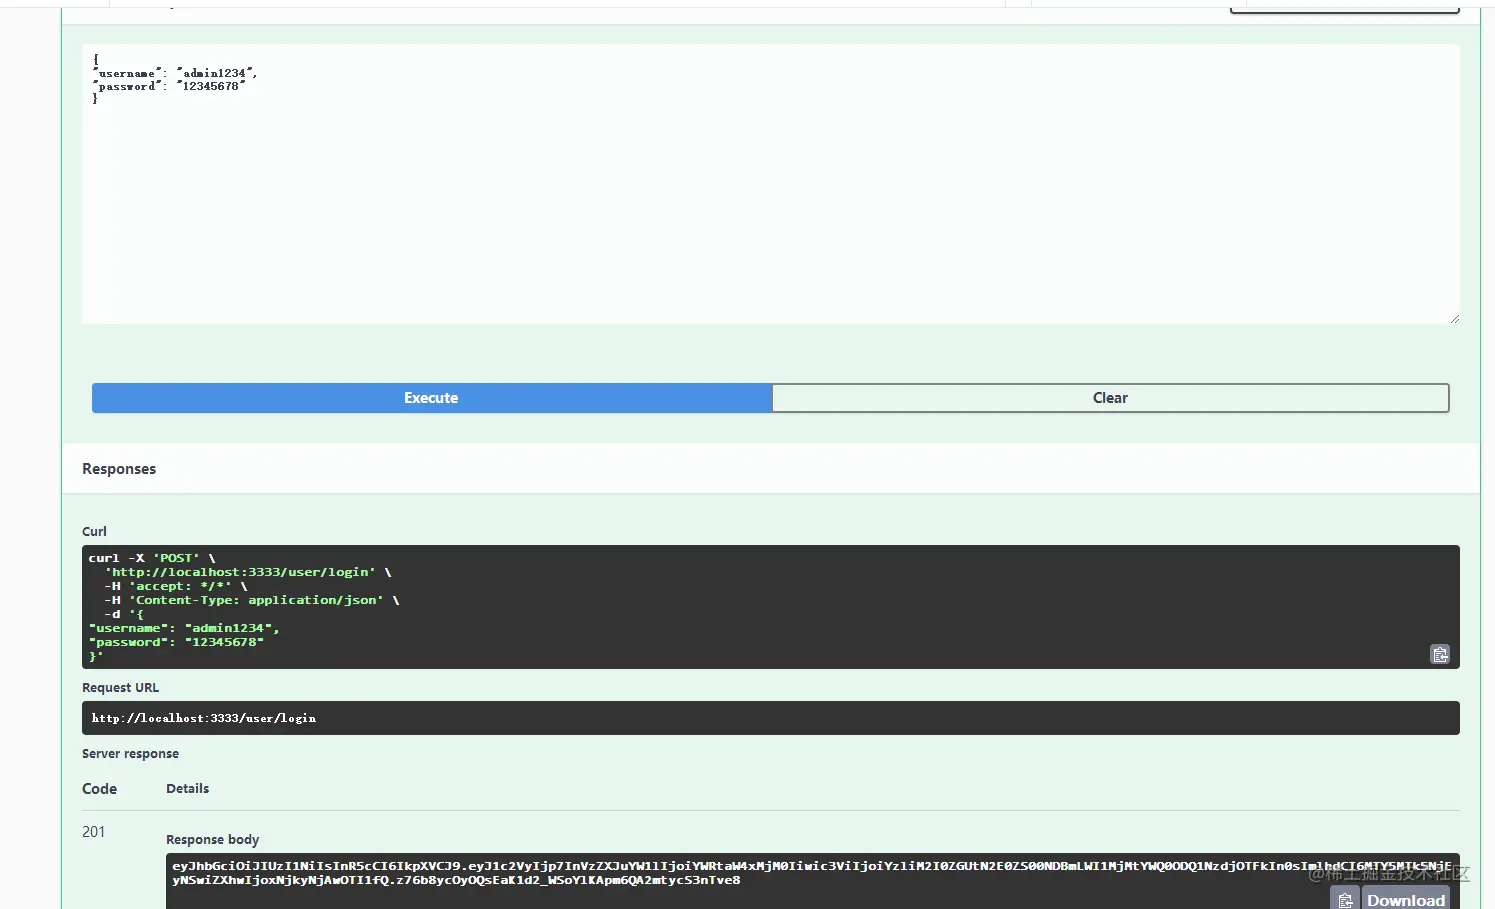Viewport: 1495px width, 909px height.
Task: Click the "Details" column header
Action: (x=187, y=788)
